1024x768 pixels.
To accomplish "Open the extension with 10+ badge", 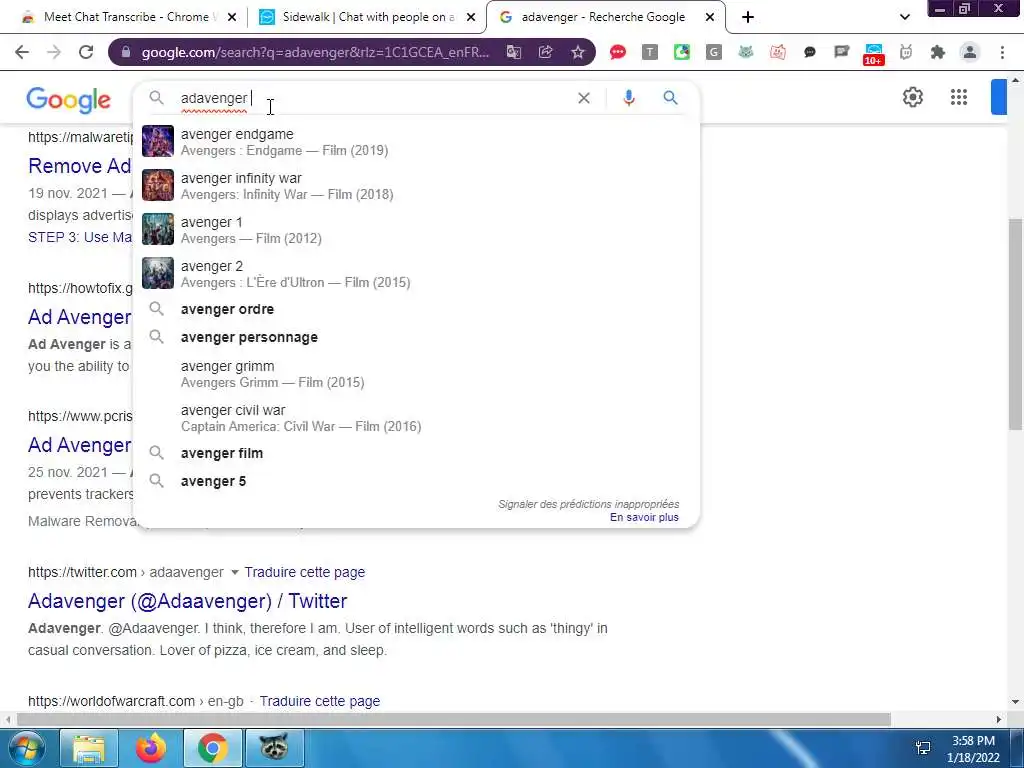I will 873,54.
